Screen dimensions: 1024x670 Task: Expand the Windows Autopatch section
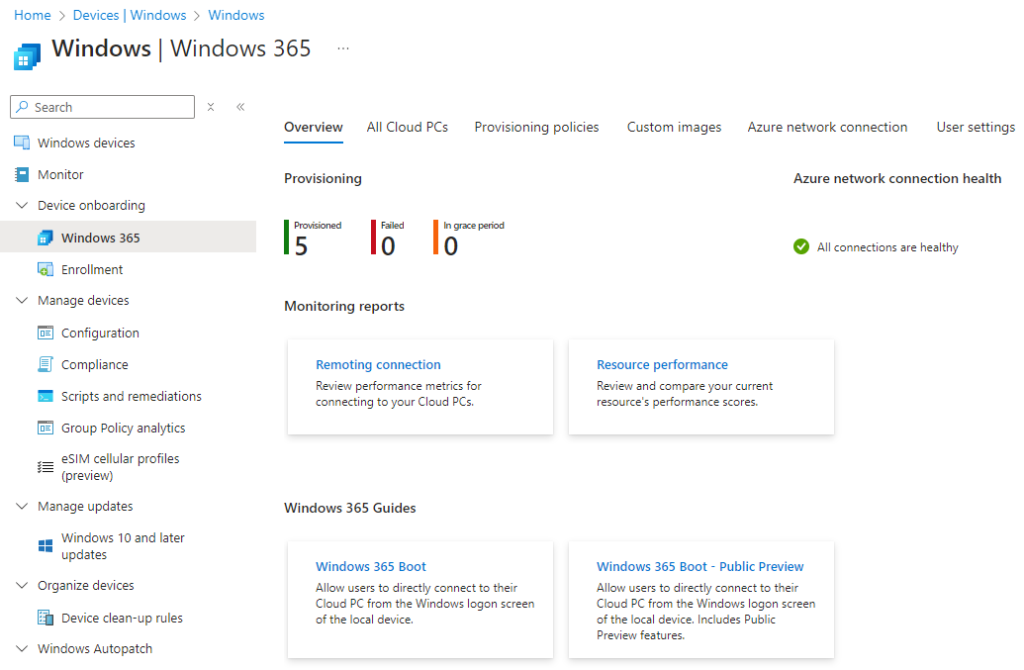(22, 649)
